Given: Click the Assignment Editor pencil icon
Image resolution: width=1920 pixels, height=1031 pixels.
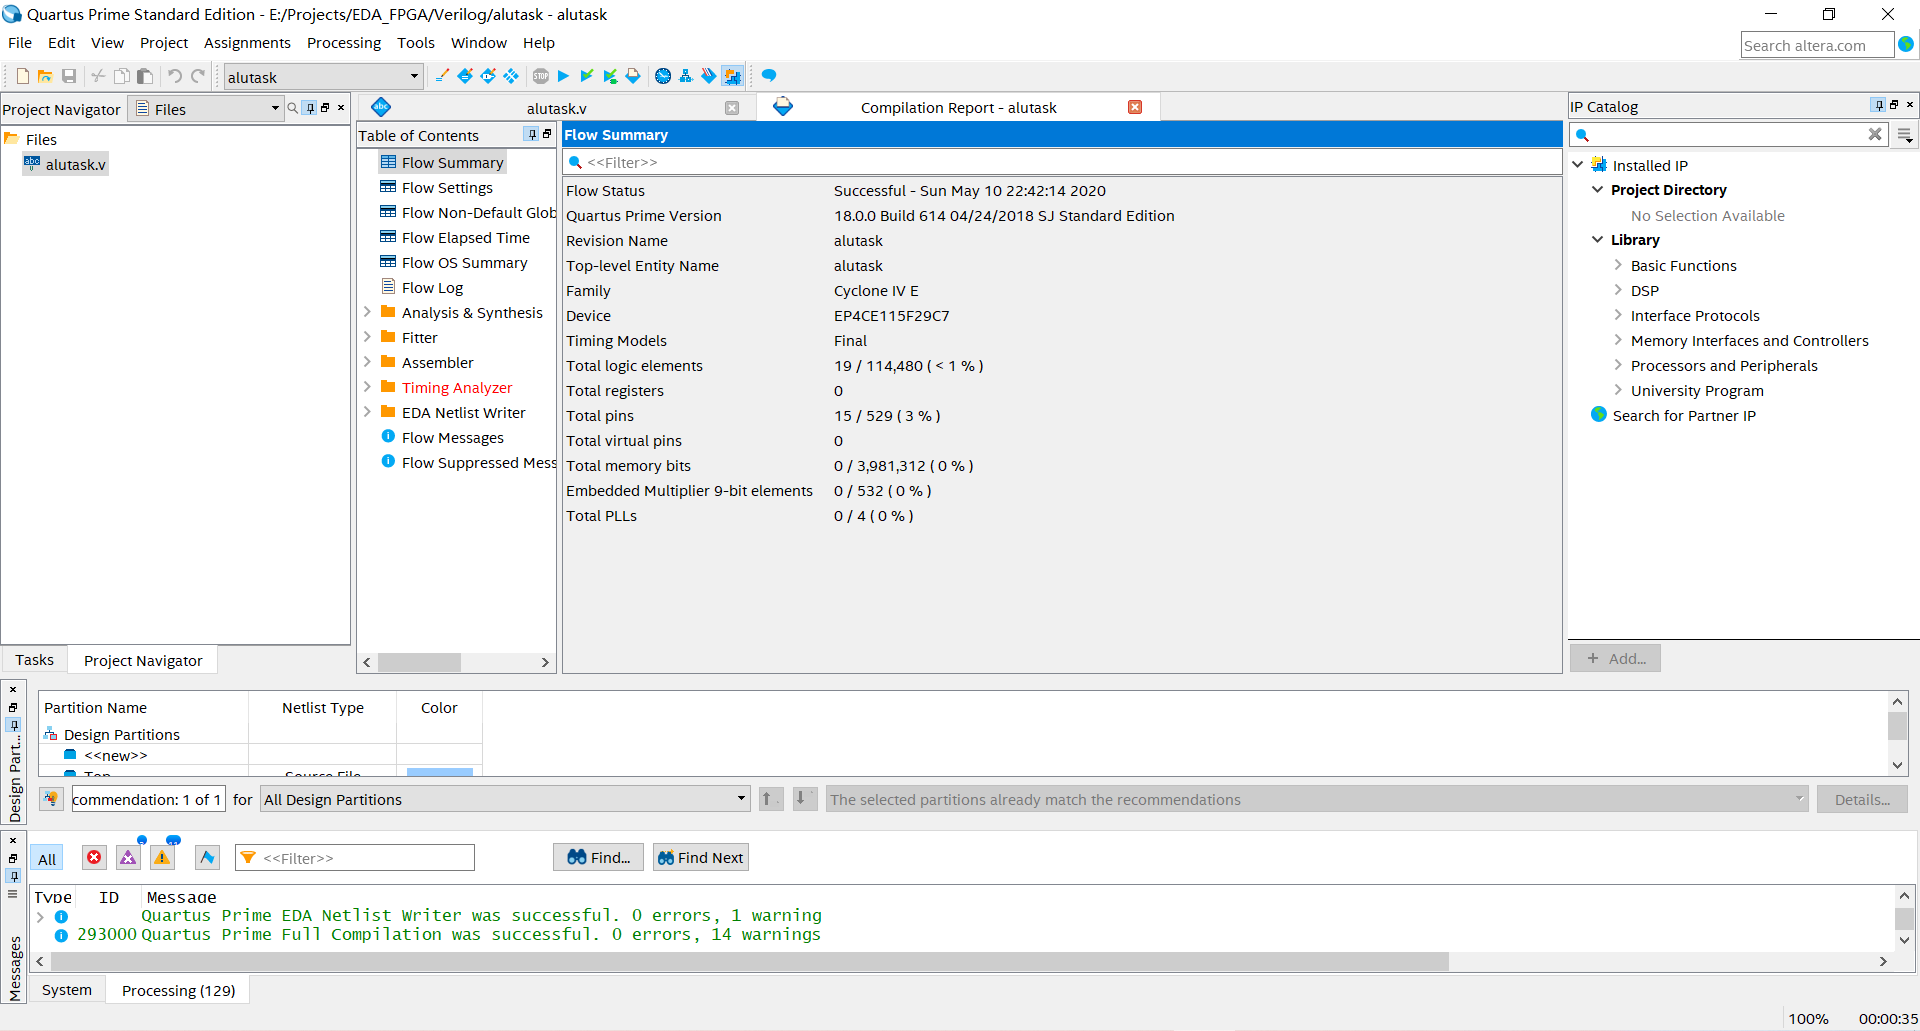Looking at the screenshot, I should (442, 75).
